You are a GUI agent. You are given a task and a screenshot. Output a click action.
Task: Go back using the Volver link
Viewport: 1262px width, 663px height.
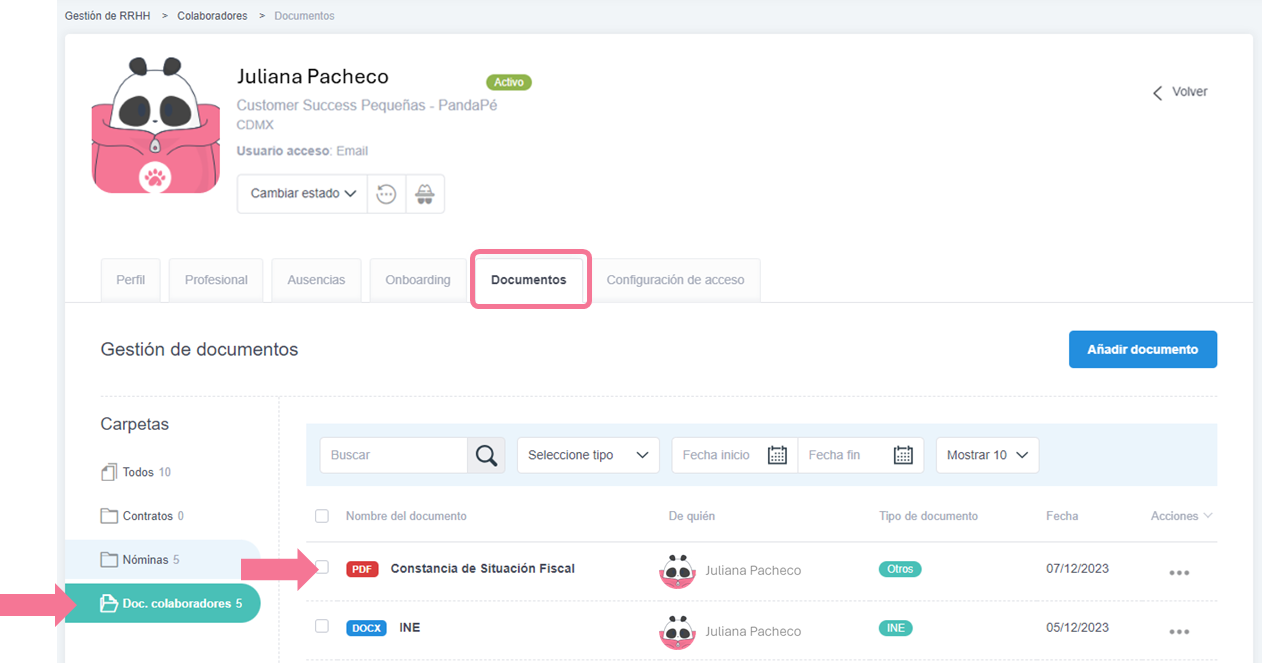pyautogui.click(x=1180, y=92)
